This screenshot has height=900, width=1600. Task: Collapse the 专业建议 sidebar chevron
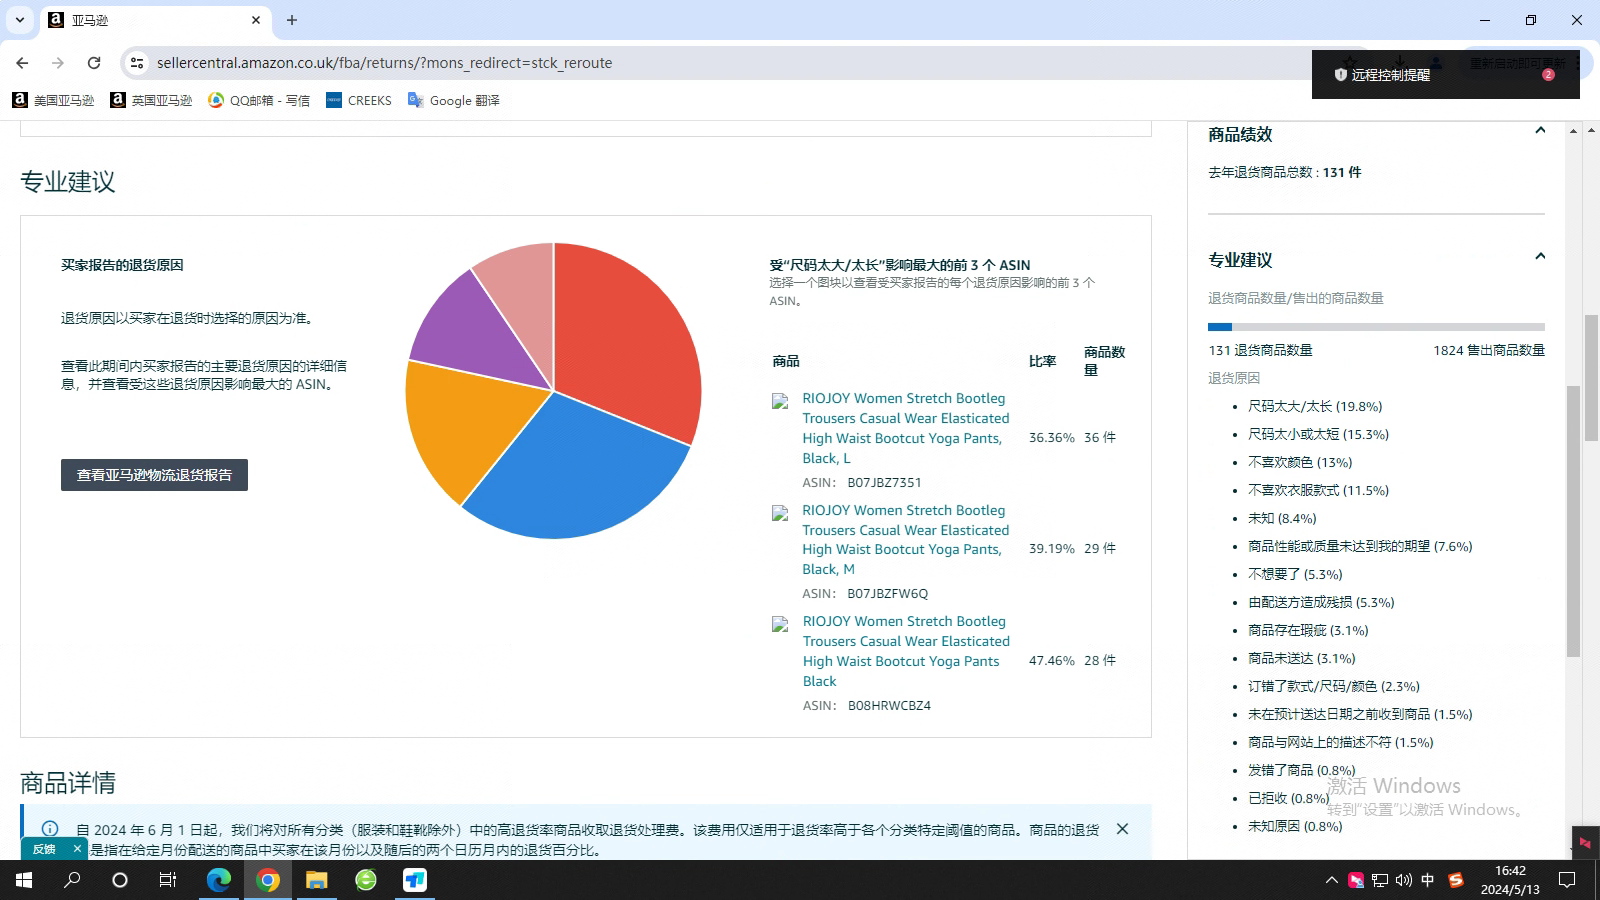[x=1540, y=257]
